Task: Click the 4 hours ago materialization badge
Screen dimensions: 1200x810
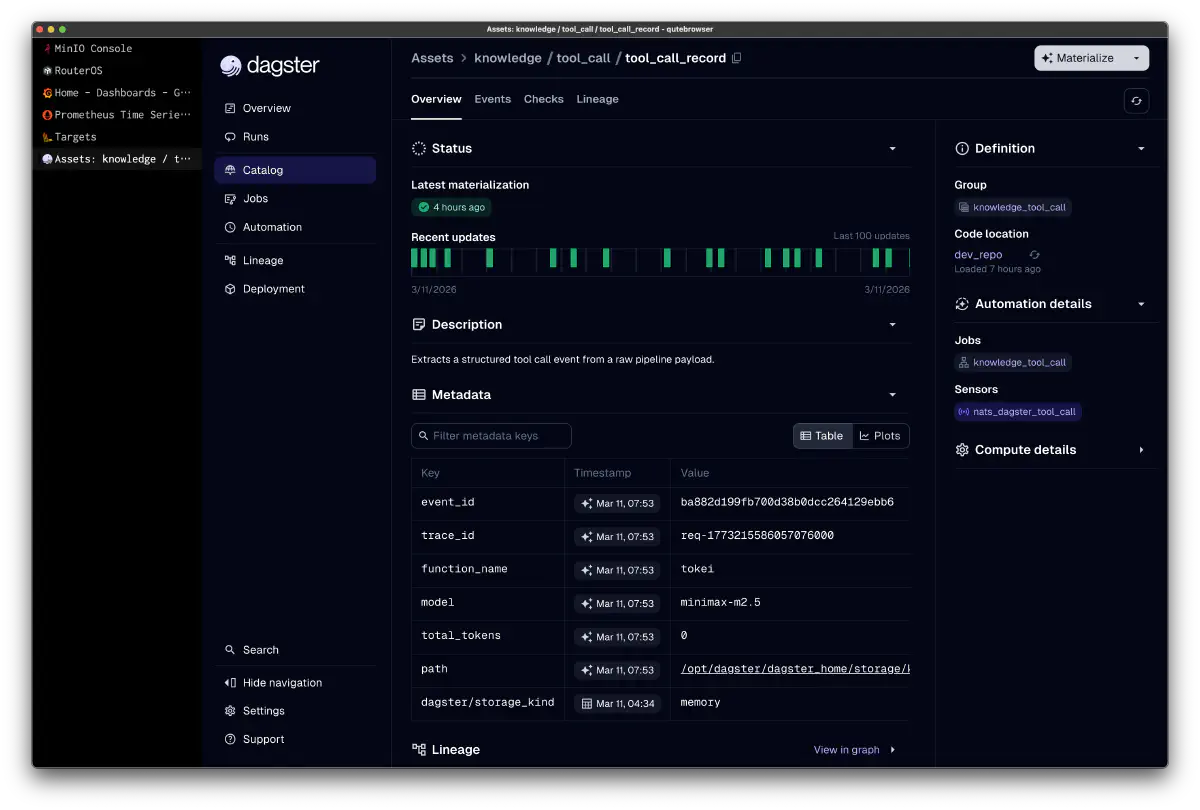Action: (451, 207)
